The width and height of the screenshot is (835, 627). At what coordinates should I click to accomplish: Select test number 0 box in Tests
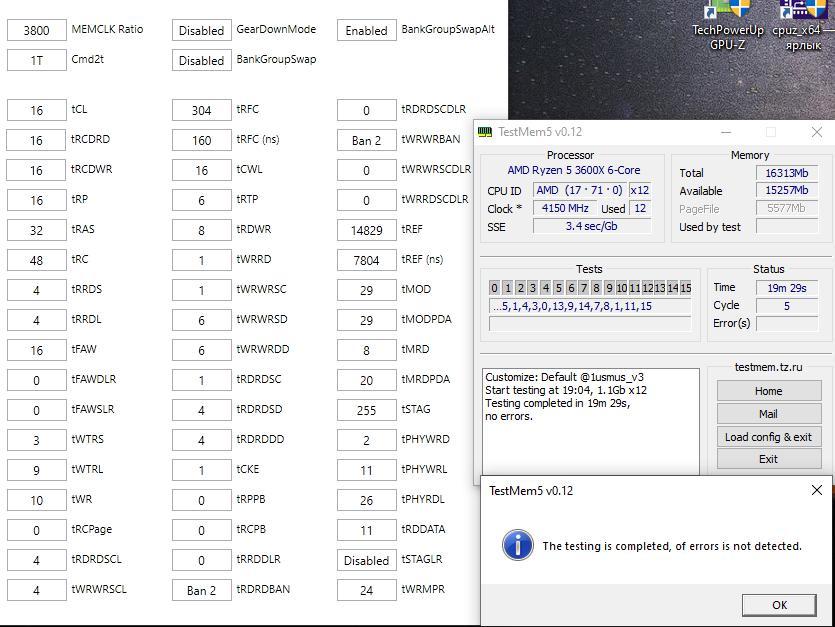(x=494, y=288)
